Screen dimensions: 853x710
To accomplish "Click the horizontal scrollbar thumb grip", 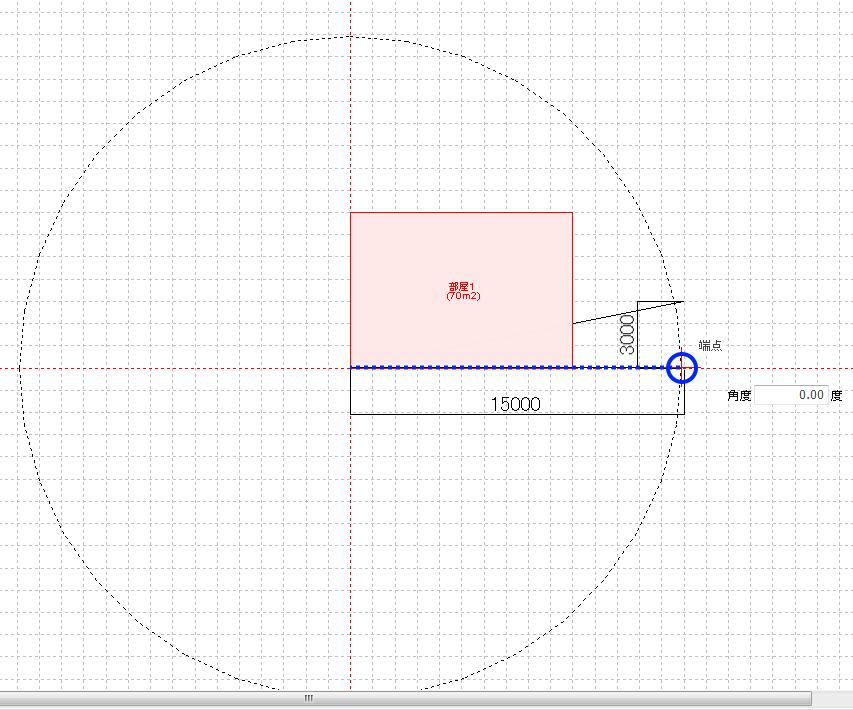I will pos(309,698).
